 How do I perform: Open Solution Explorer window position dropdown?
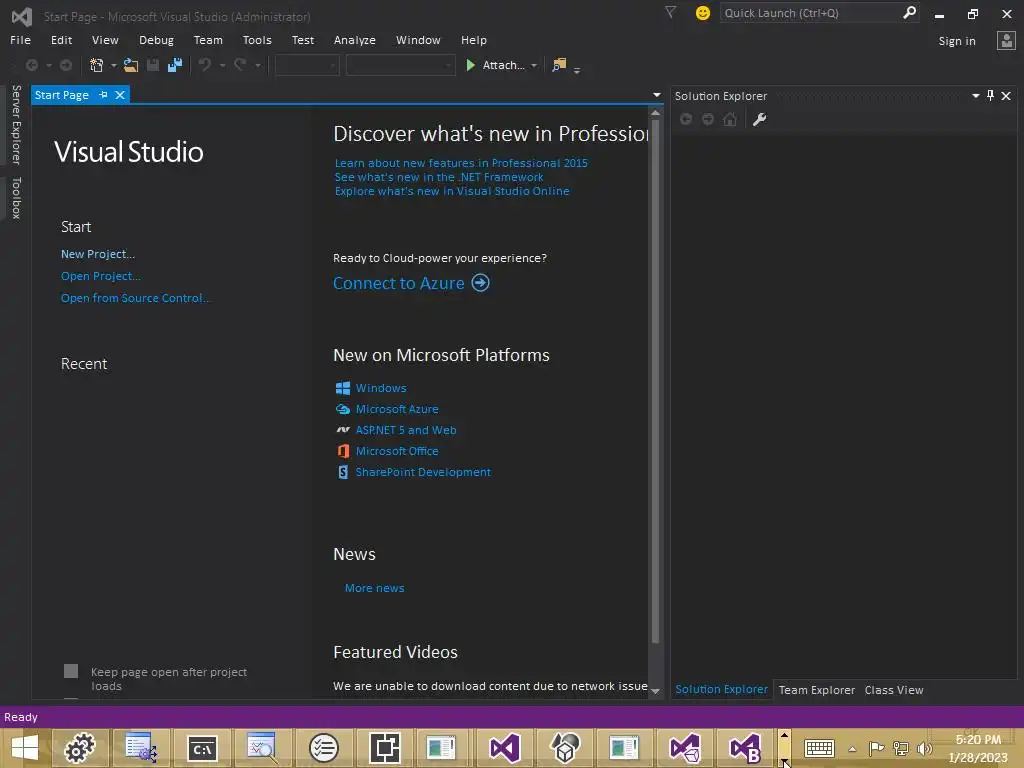pyautogui.click(x=976, y=95)
